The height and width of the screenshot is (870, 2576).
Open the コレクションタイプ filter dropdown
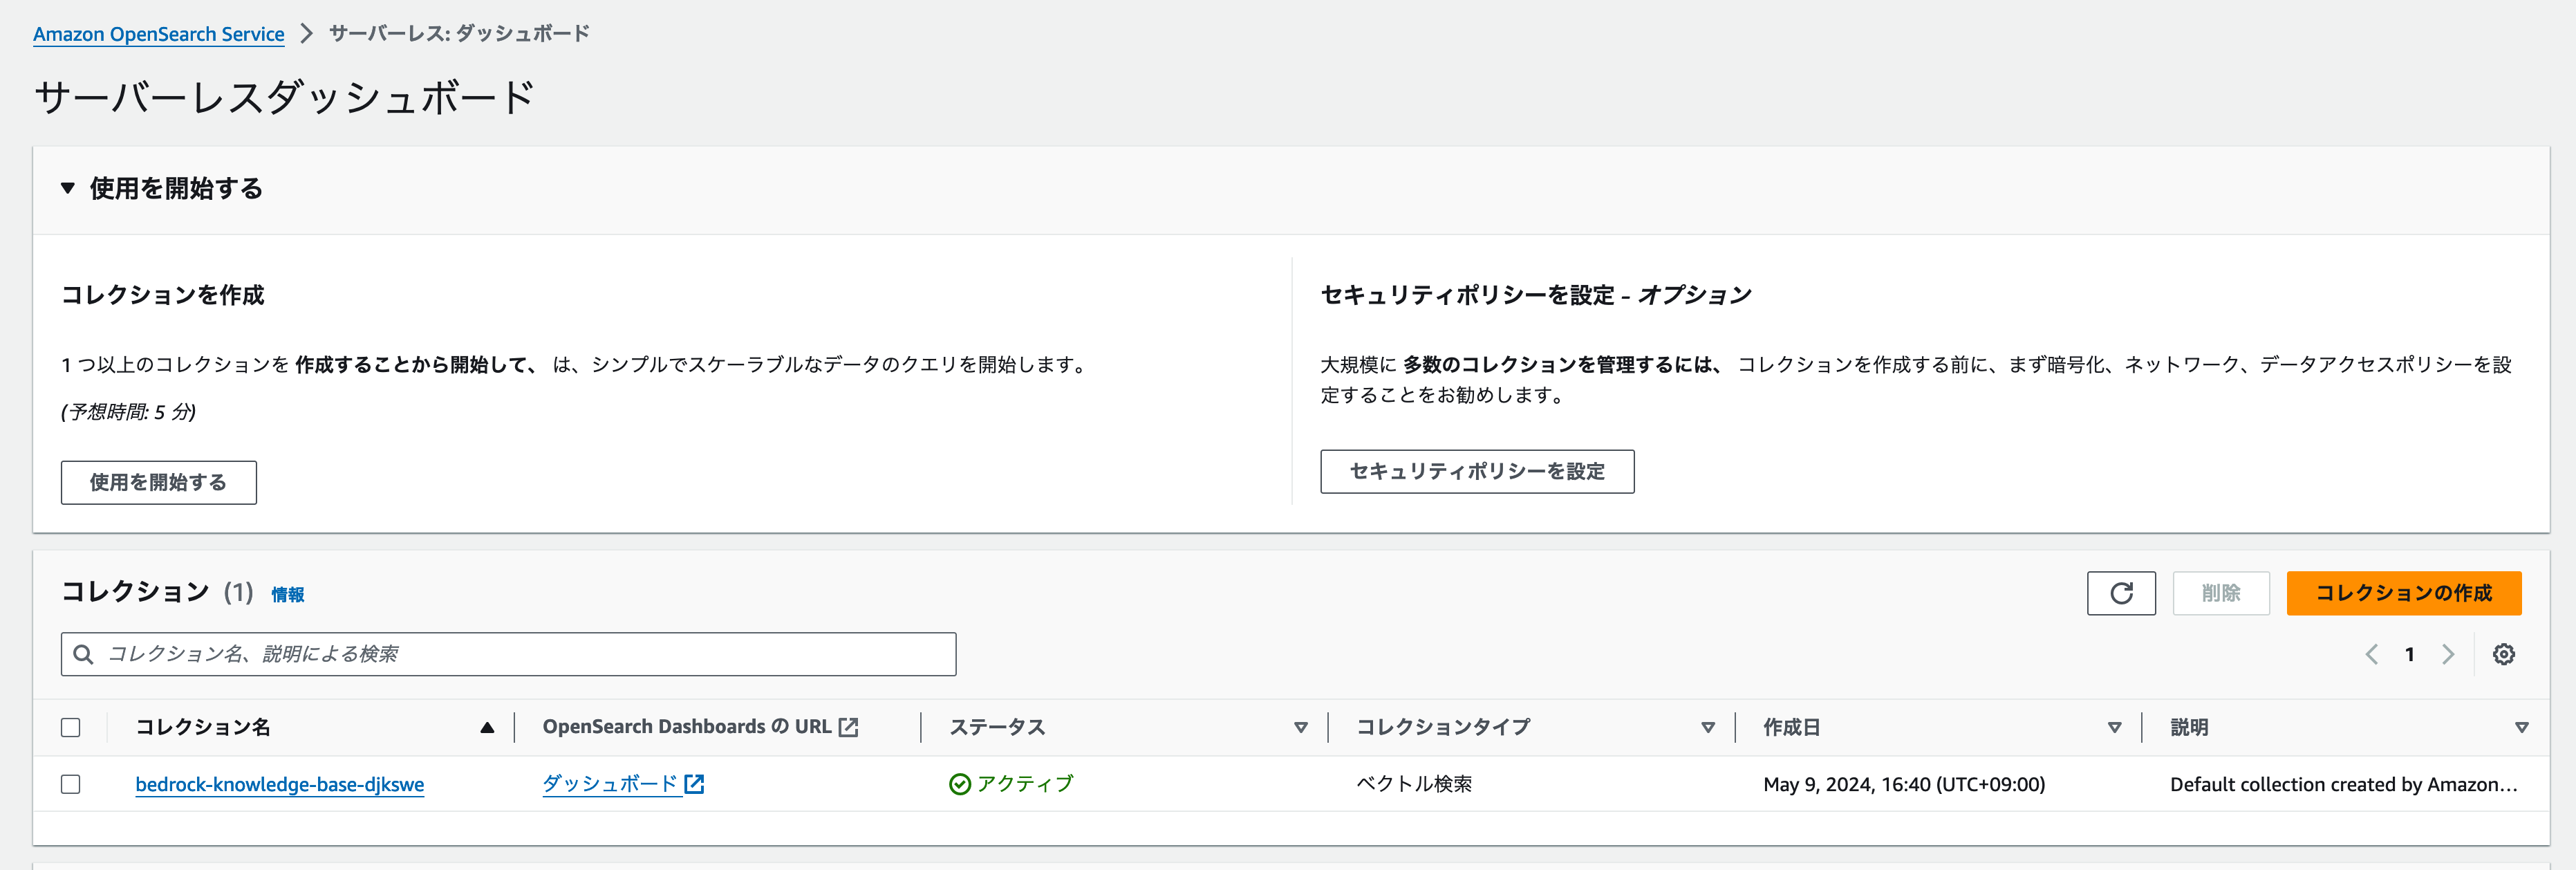tap(1708, 727)
